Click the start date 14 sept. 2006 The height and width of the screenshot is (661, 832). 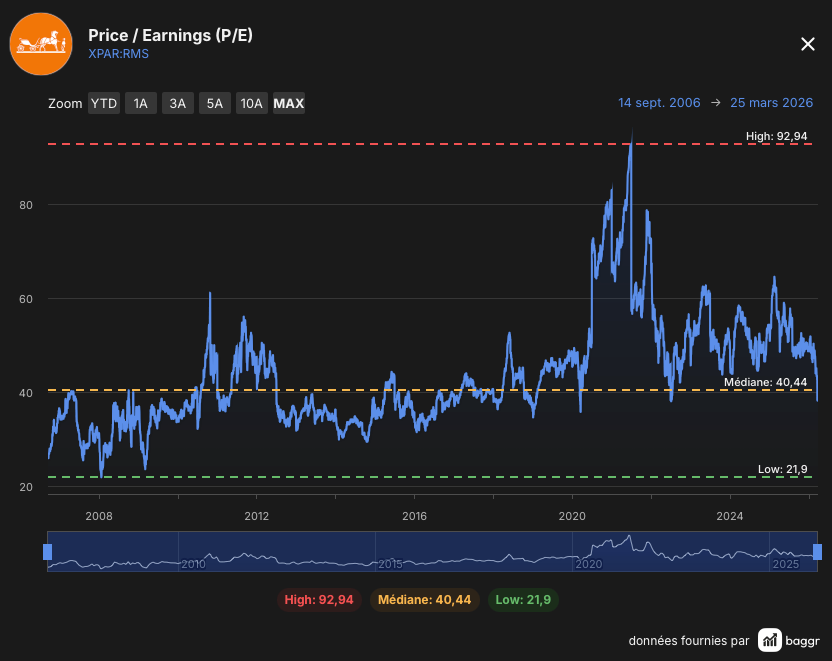659,102
